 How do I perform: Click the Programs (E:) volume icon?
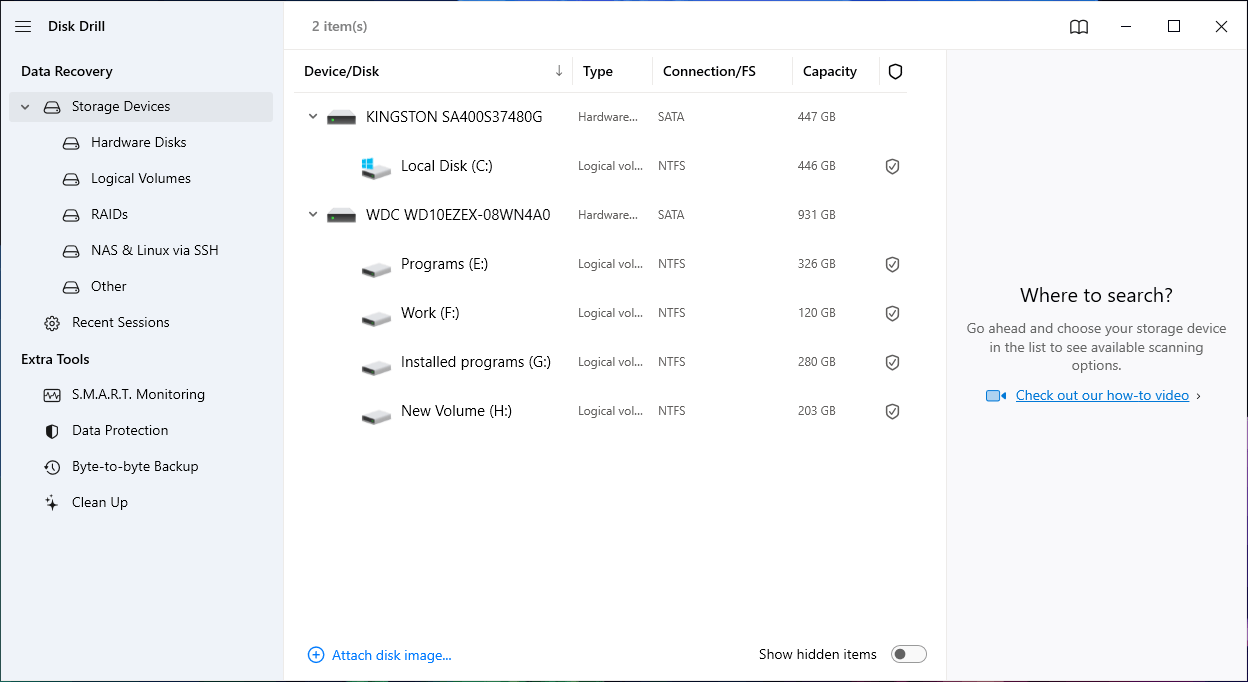pyautogui.click(x=376, y=269)
